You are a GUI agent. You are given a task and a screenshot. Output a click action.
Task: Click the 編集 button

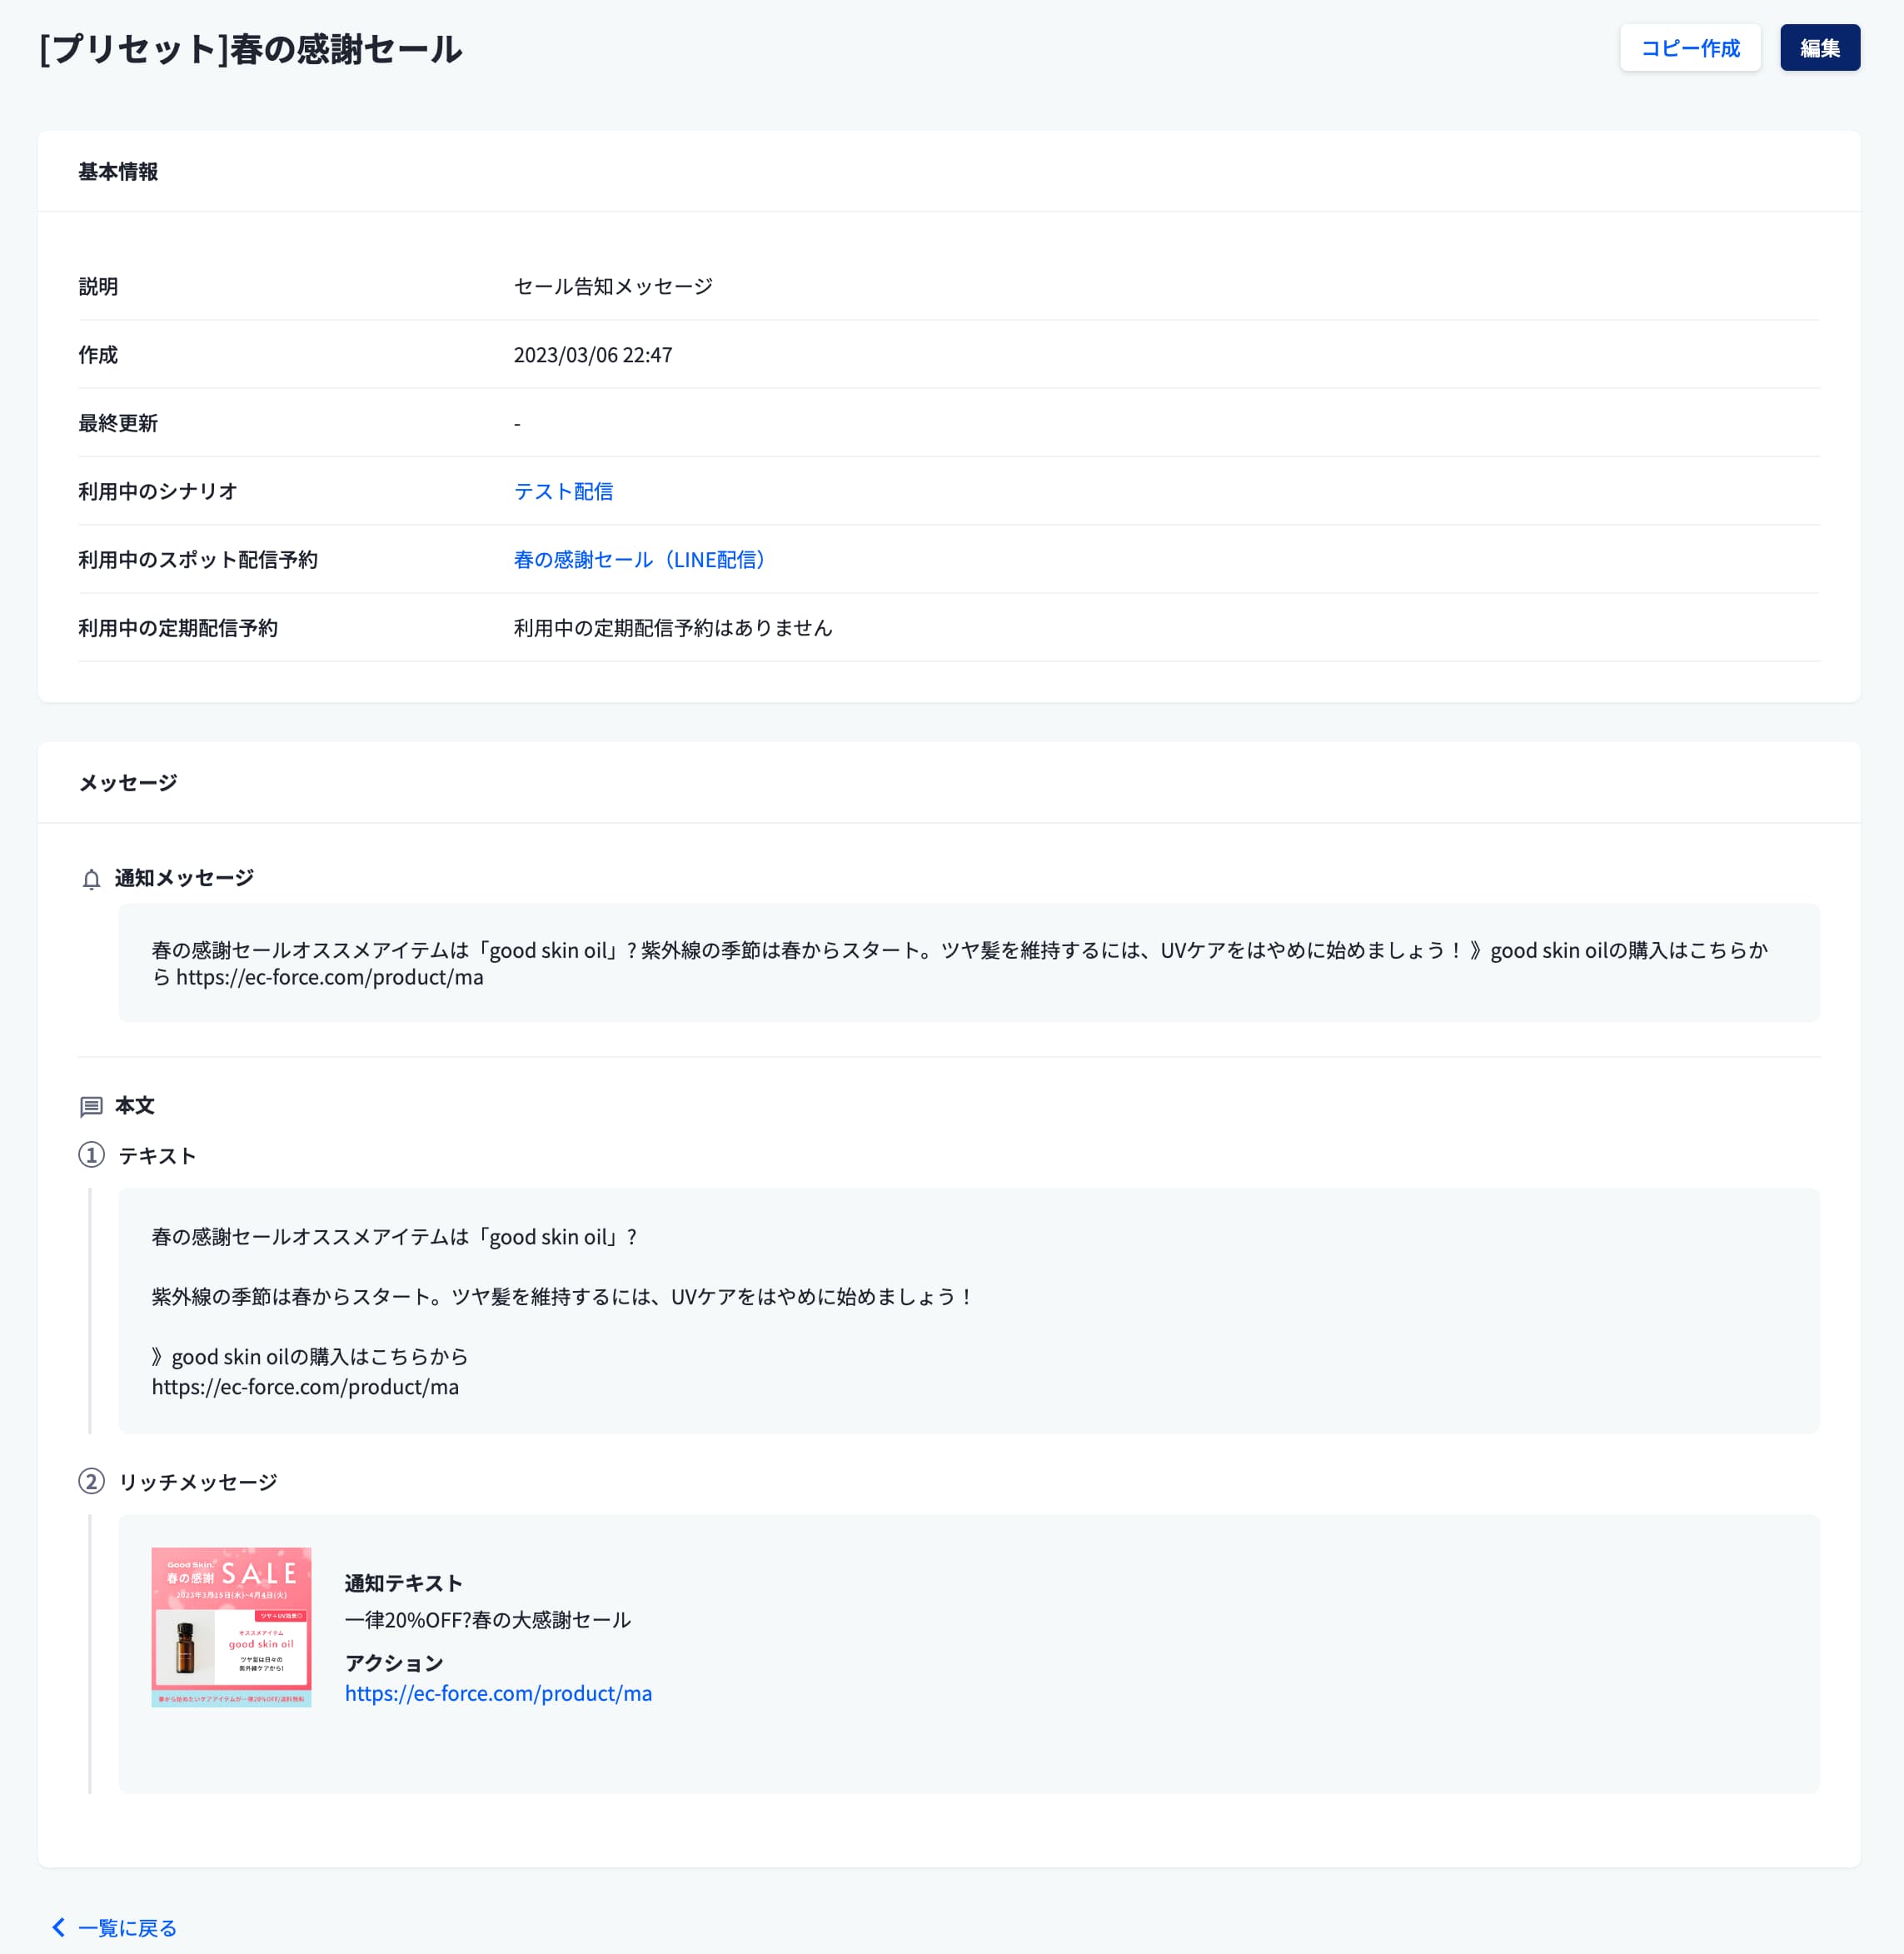click(1819, 48)
